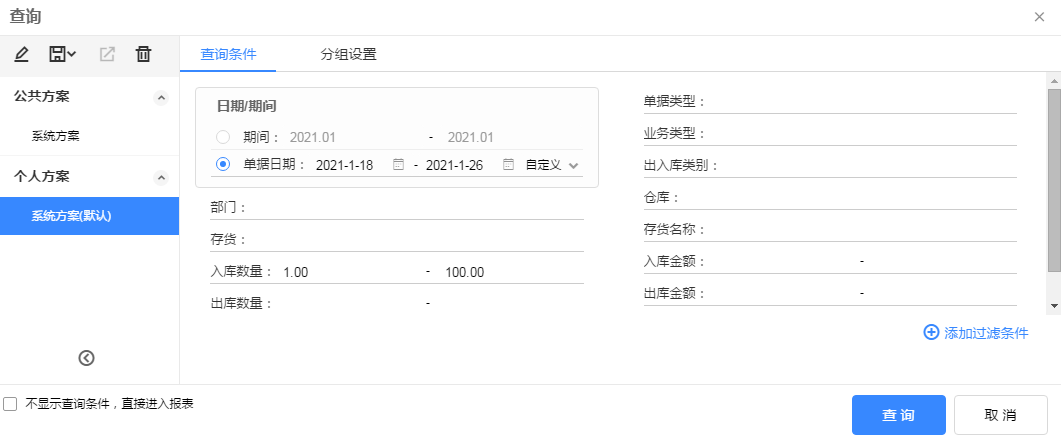Open the save scheme dropdown icon
The height and width of the screenshot is (441, 1061).
[x=62, y=54]
